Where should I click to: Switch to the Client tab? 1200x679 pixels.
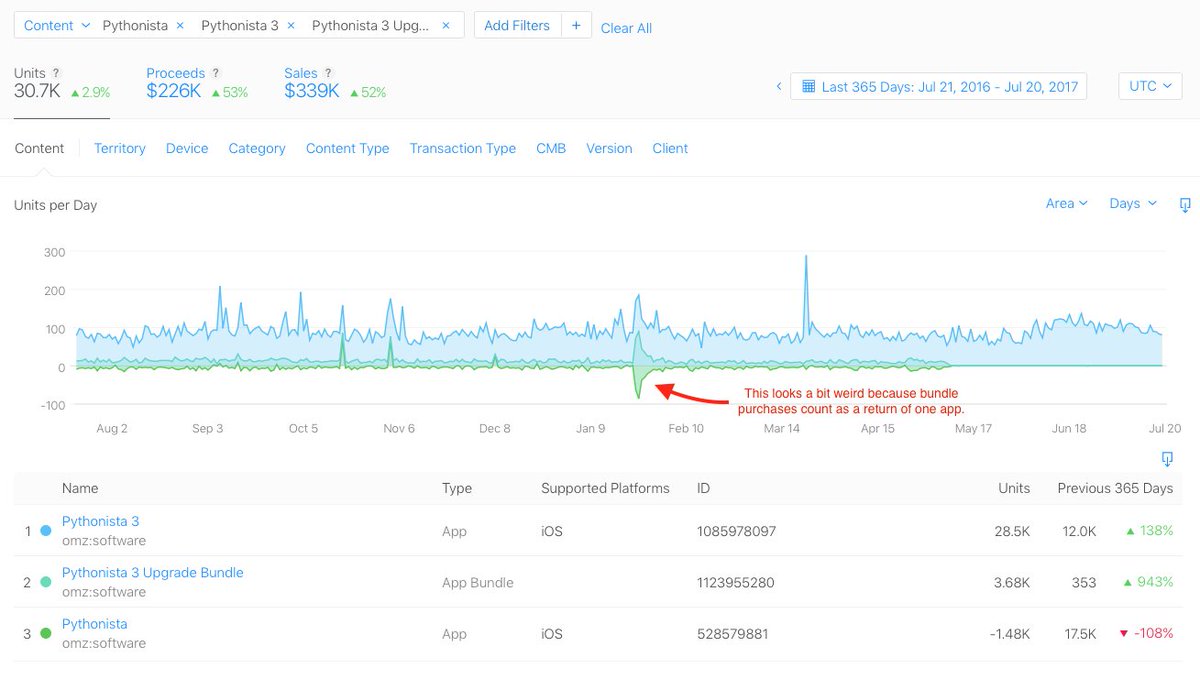670,148
